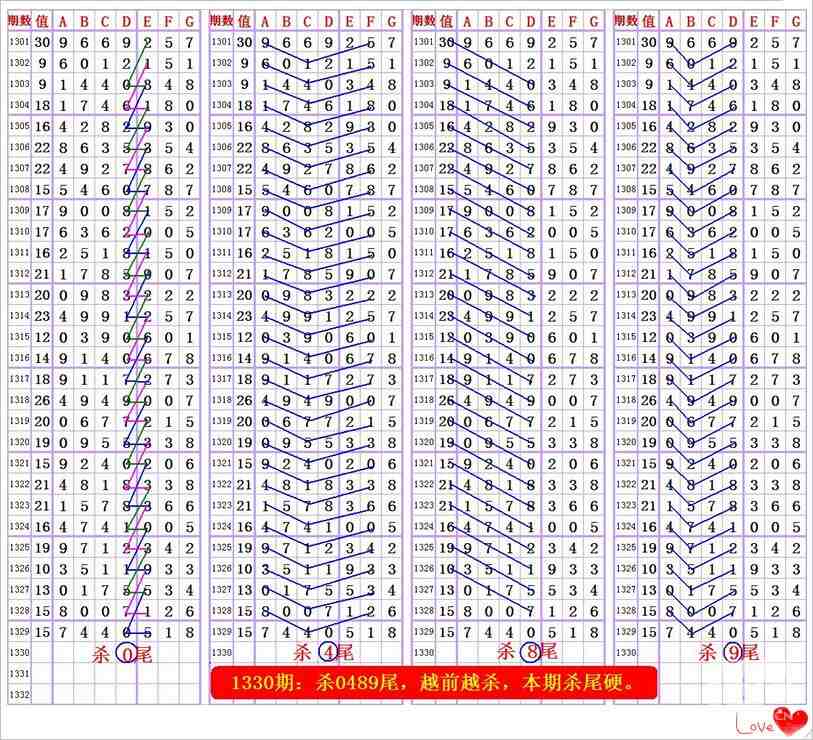Click column header G in the fourth panel
Screen dimensions: 813x740
[x=796, y=20]
